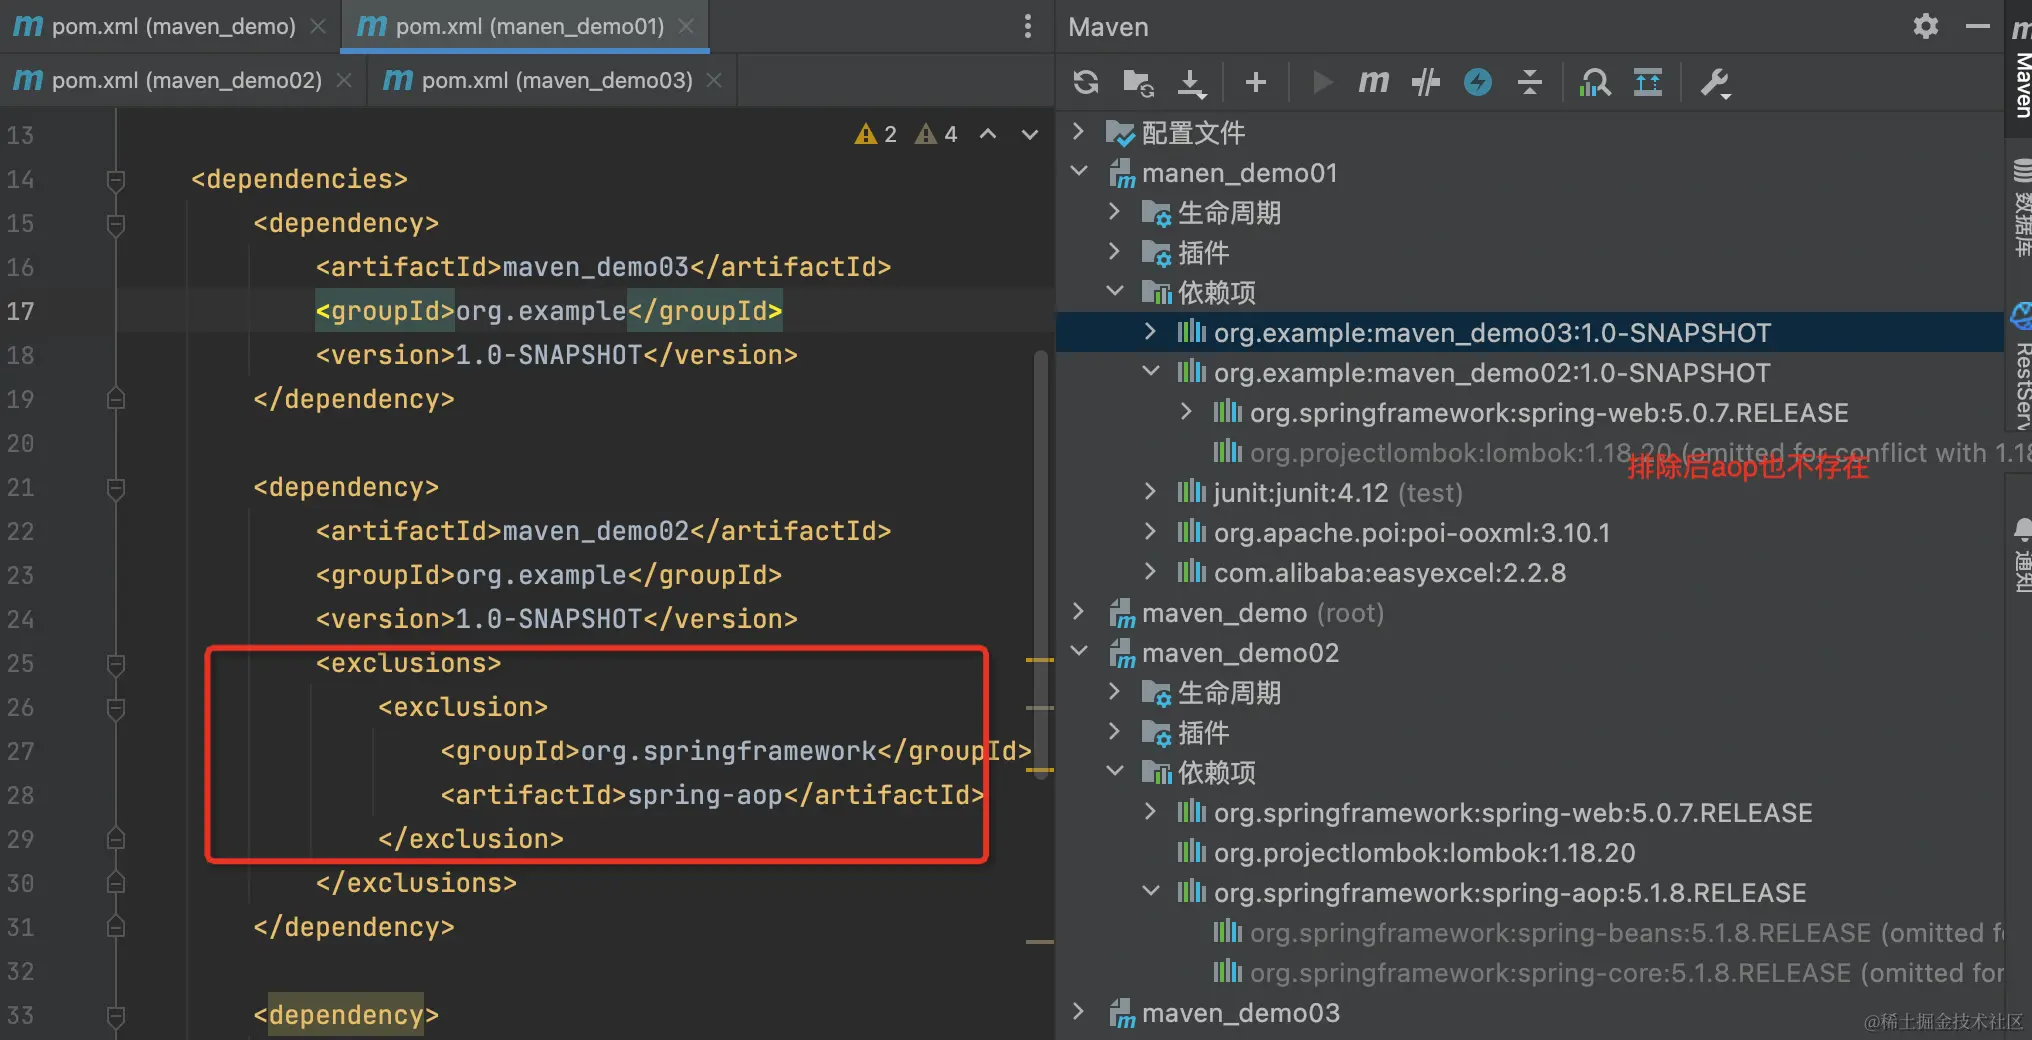Fold the dependency block at line 21
Image resolution: width=2032 pixels, height=1040 pixels.
pyautogui.click(x=116, y=488)
